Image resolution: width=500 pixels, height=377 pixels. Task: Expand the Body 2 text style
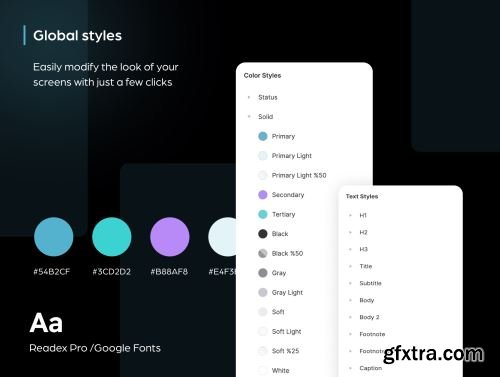[x=350, y=317]
